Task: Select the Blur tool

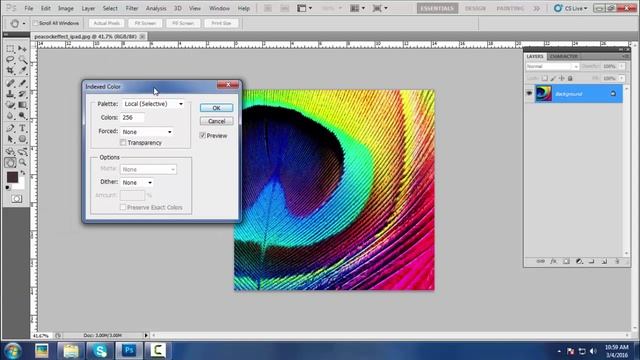Action: (x=10, y=116)
